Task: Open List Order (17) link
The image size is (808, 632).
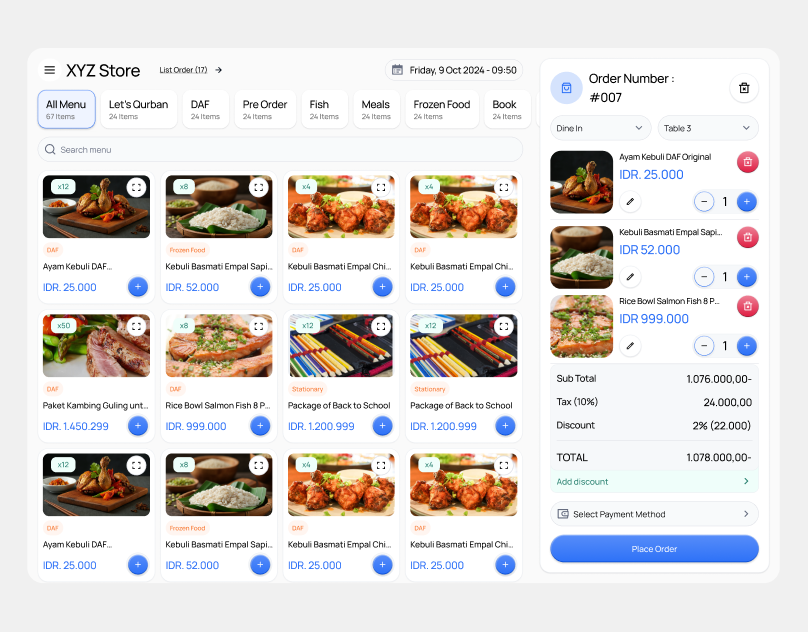Action: click(x=181, y=70)
